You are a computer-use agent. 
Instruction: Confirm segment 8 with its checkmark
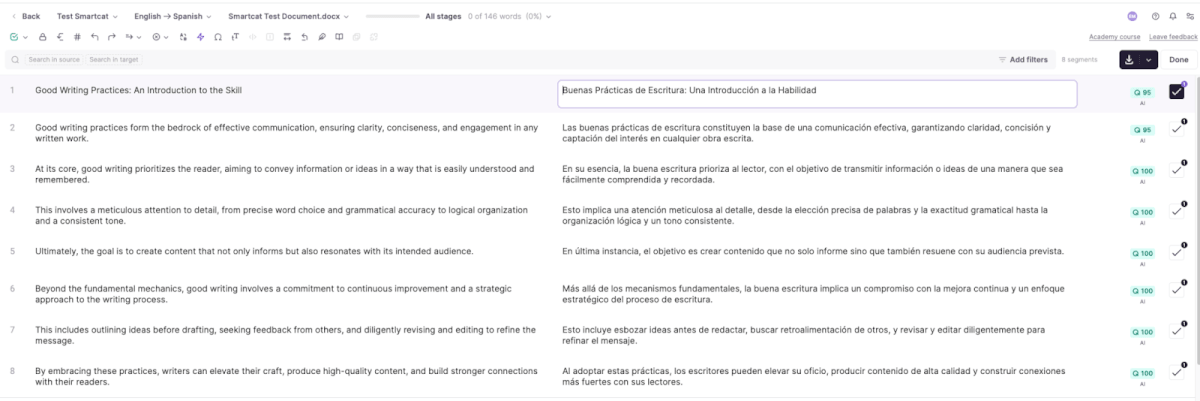click(x=1177, y=372)
